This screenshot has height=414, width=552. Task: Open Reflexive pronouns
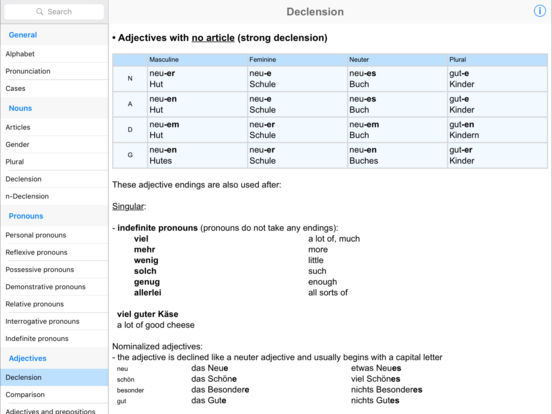[54, 252]
